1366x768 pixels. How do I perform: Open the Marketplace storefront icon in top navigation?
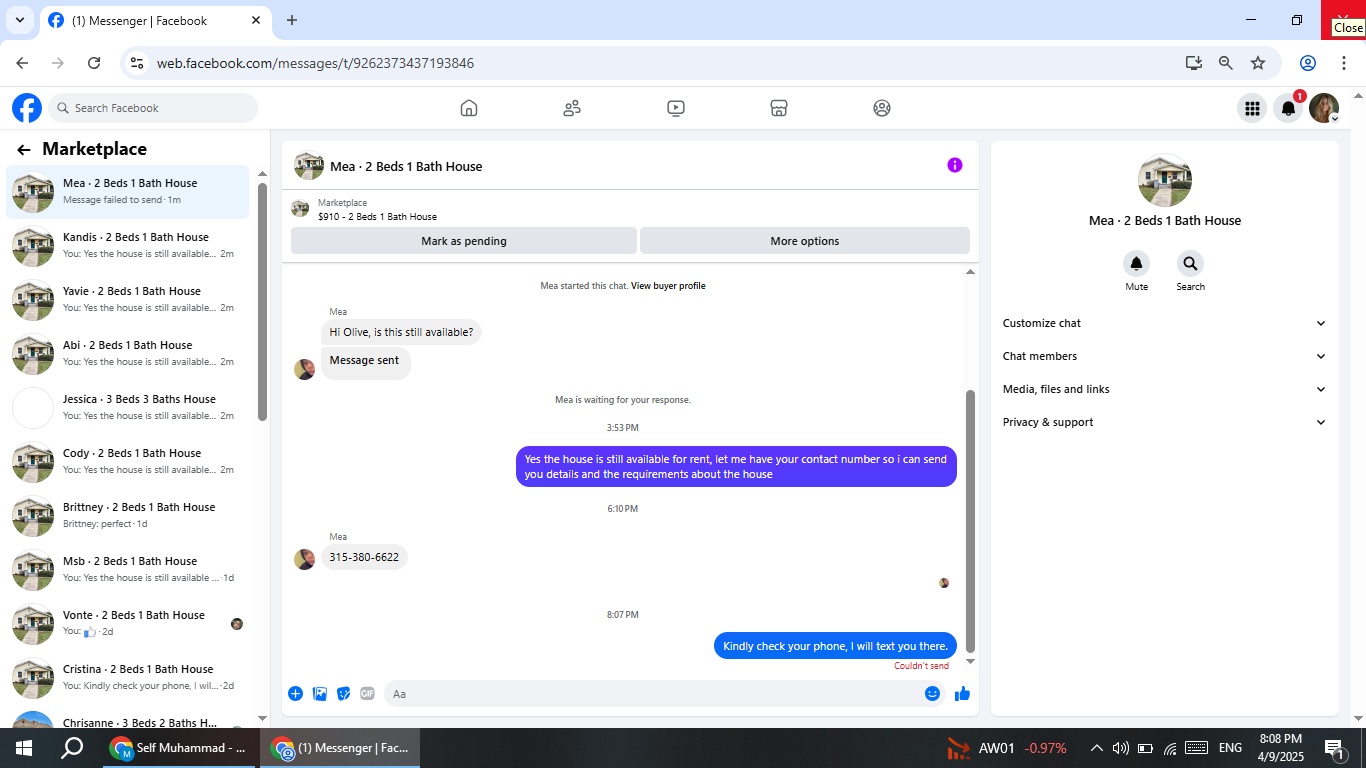click(x=779, y=108)
